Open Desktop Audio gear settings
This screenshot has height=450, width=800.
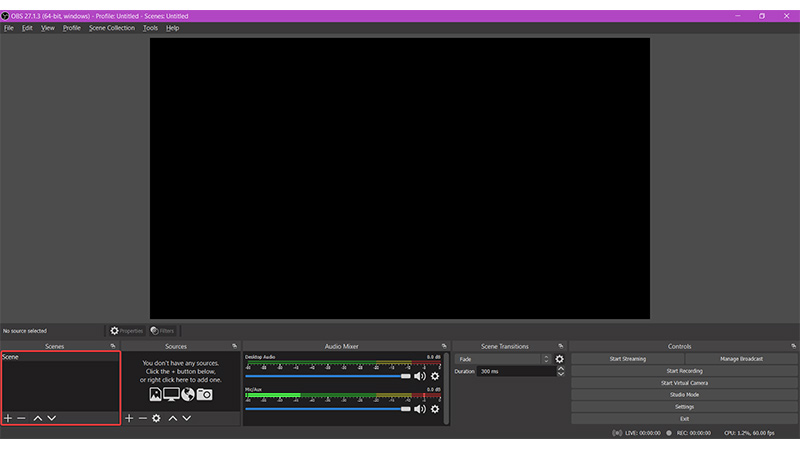[x=435, y=376]
